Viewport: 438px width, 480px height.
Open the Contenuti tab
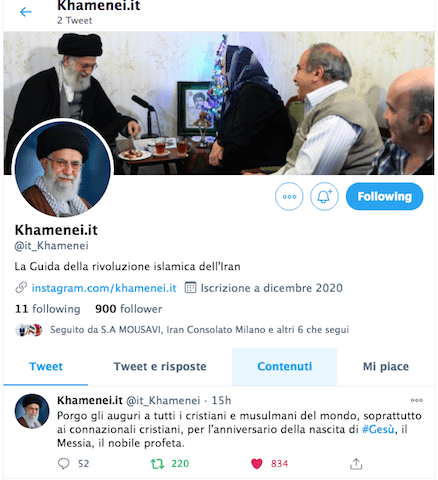[x=285, y=367]
